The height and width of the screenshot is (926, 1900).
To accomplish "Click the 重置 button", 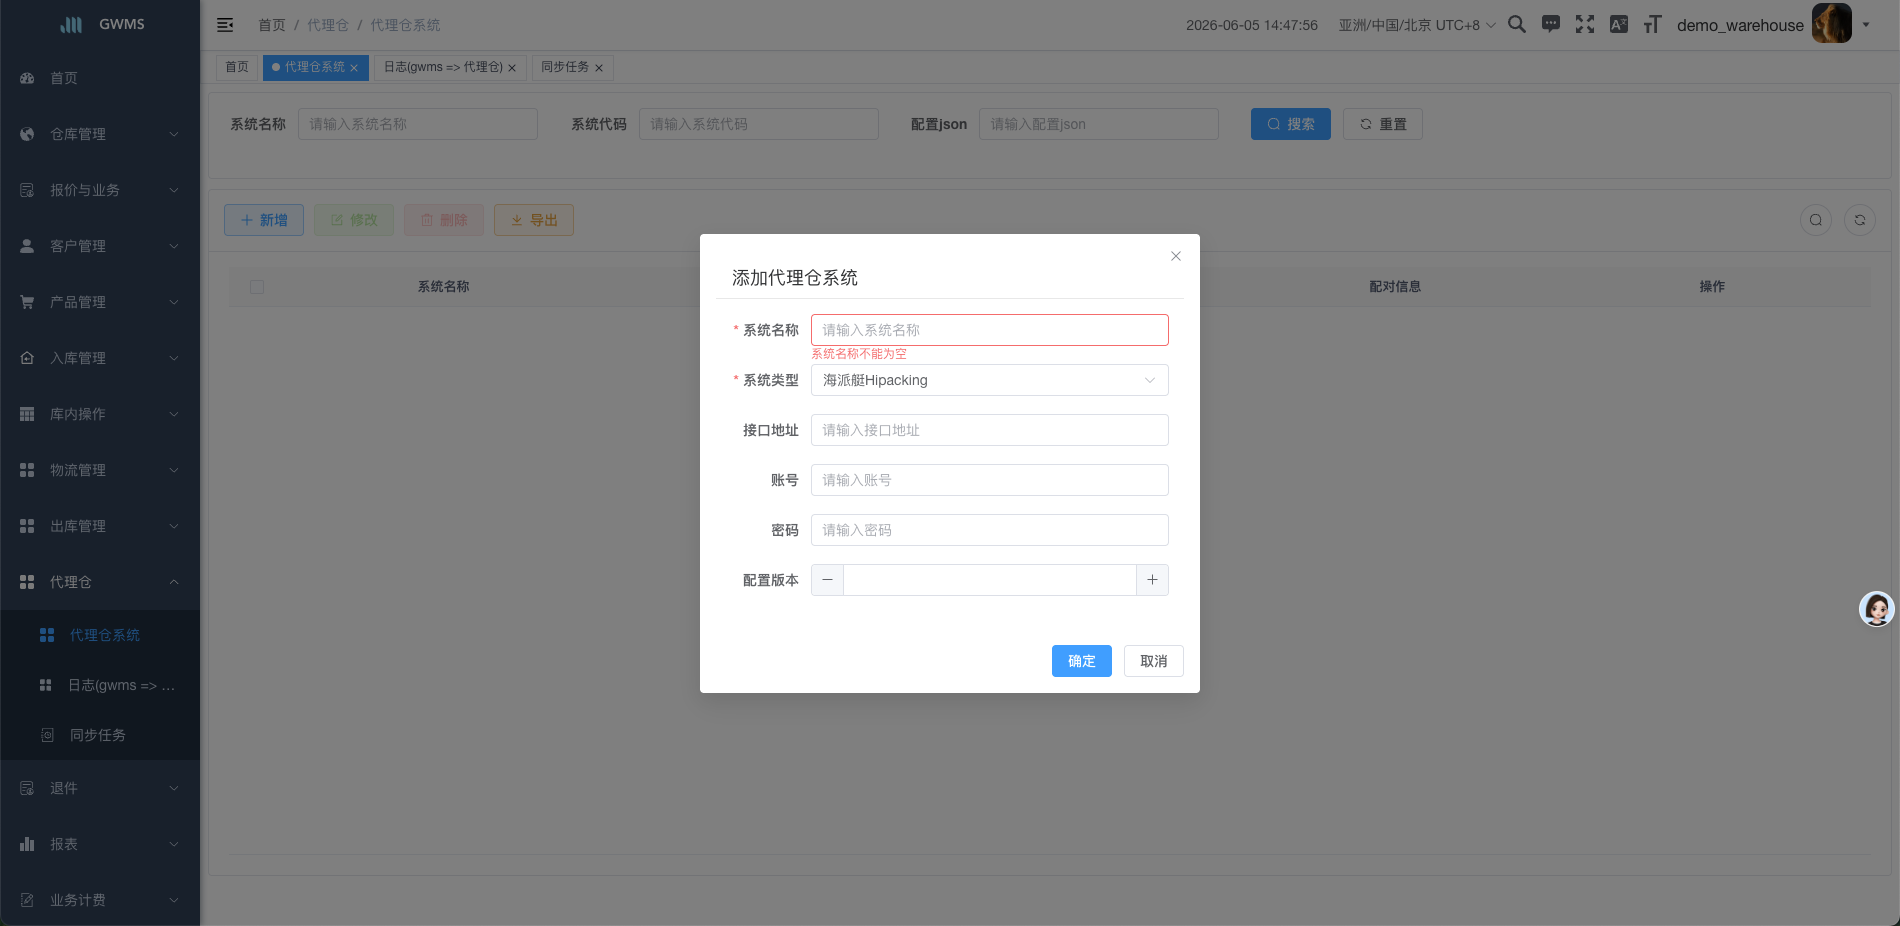I will 1383,124.
